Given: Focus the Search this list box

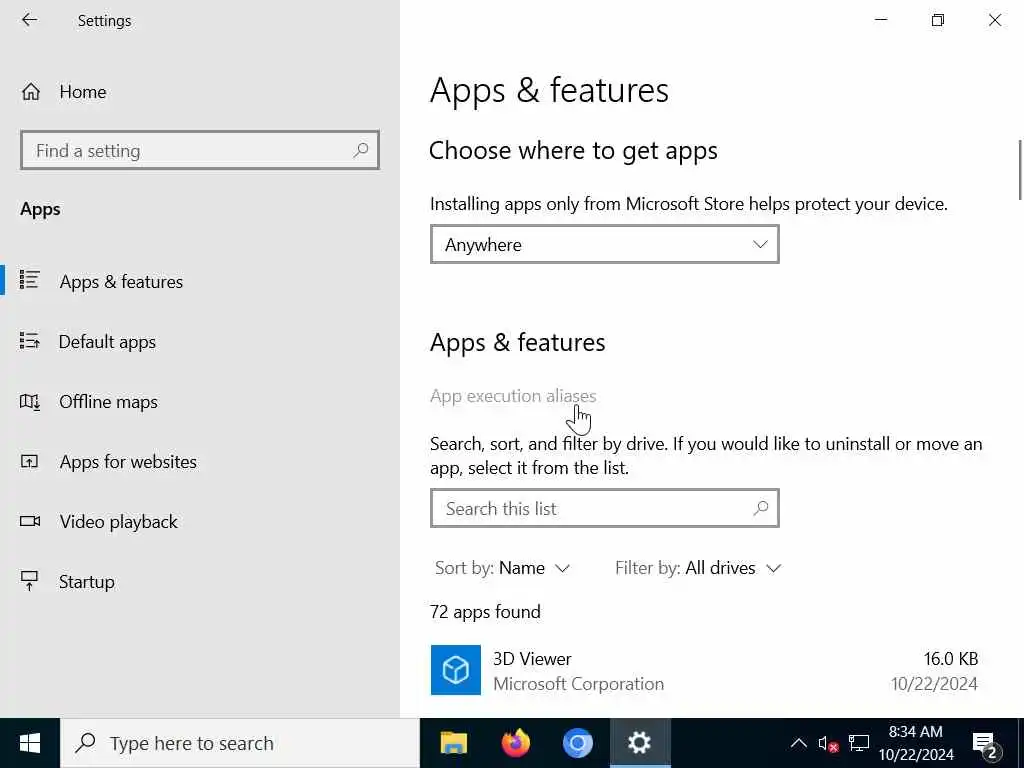Looking at the screenshot, I should click(x=605, y=508).
